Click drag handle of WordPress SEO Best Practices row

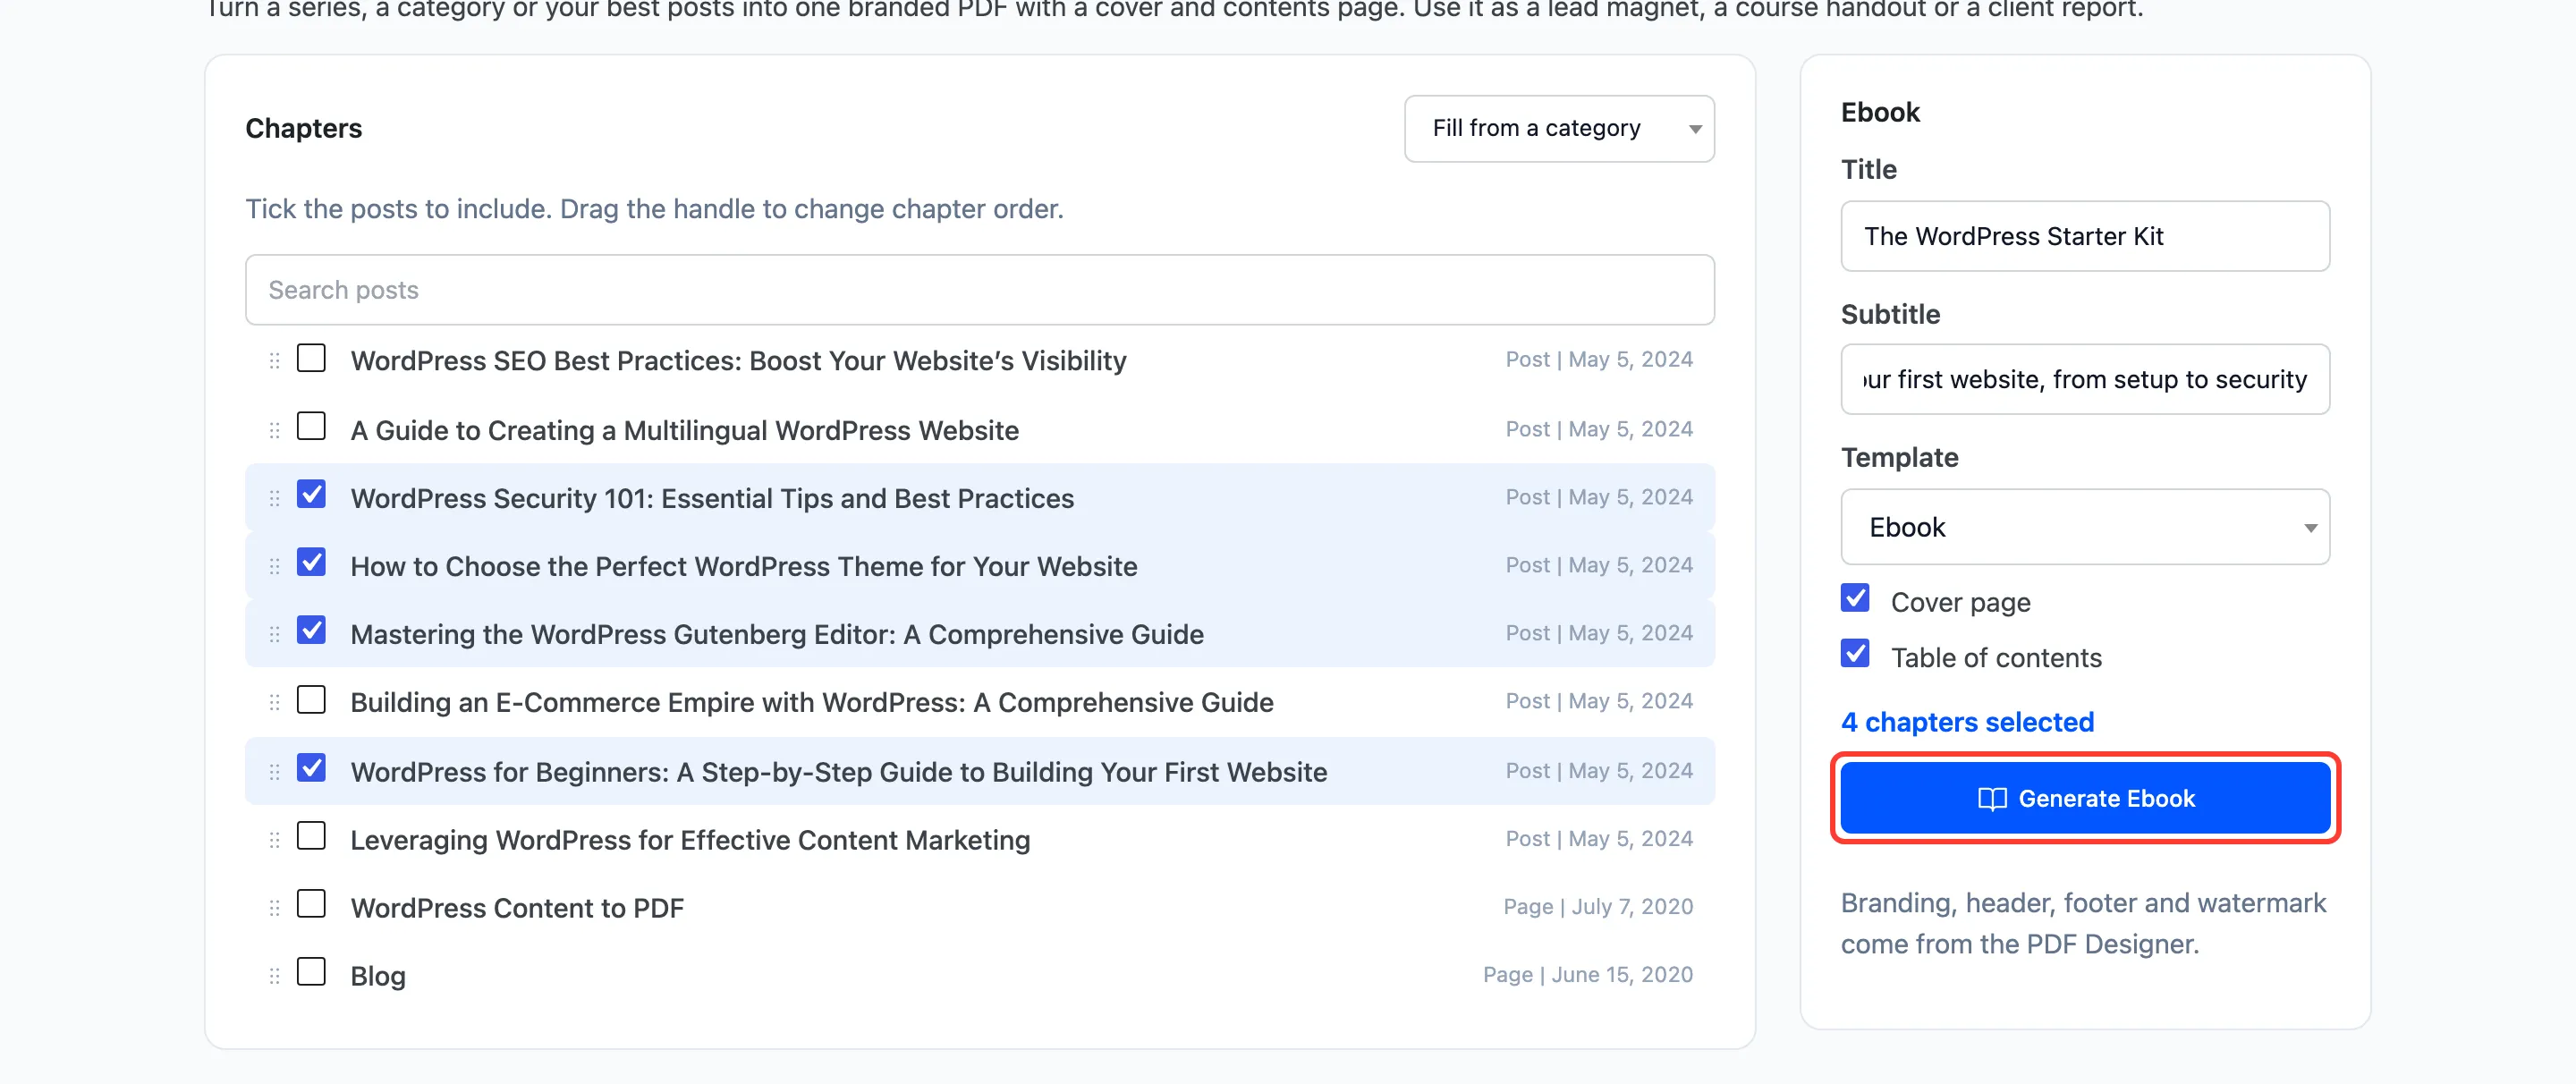click(274, 361)
